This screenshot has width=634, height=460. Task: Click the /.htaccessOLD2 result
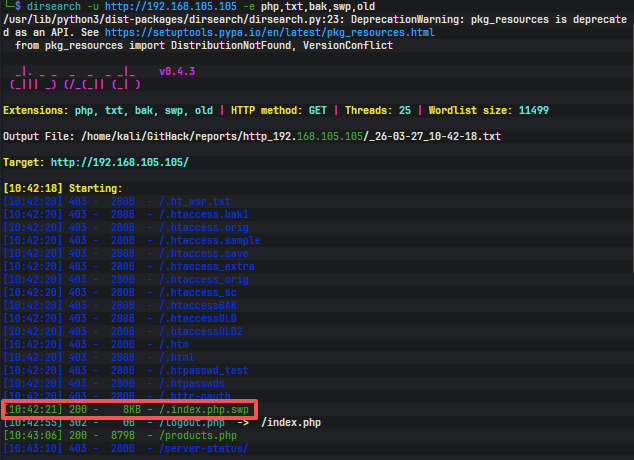(x=201, y=331)
